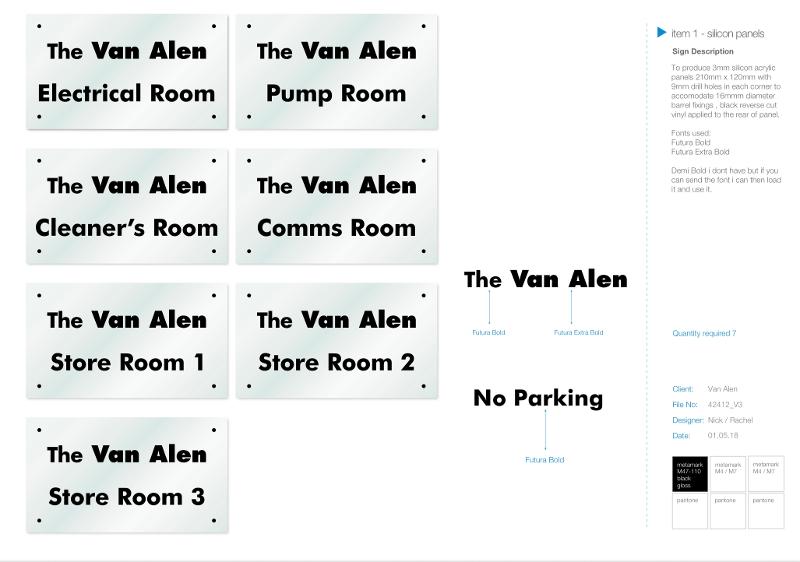The height and width of the screenshot is (562, 800).
Task: Click the Futura Extra Bold annotation label
Action: coord(579,333)
